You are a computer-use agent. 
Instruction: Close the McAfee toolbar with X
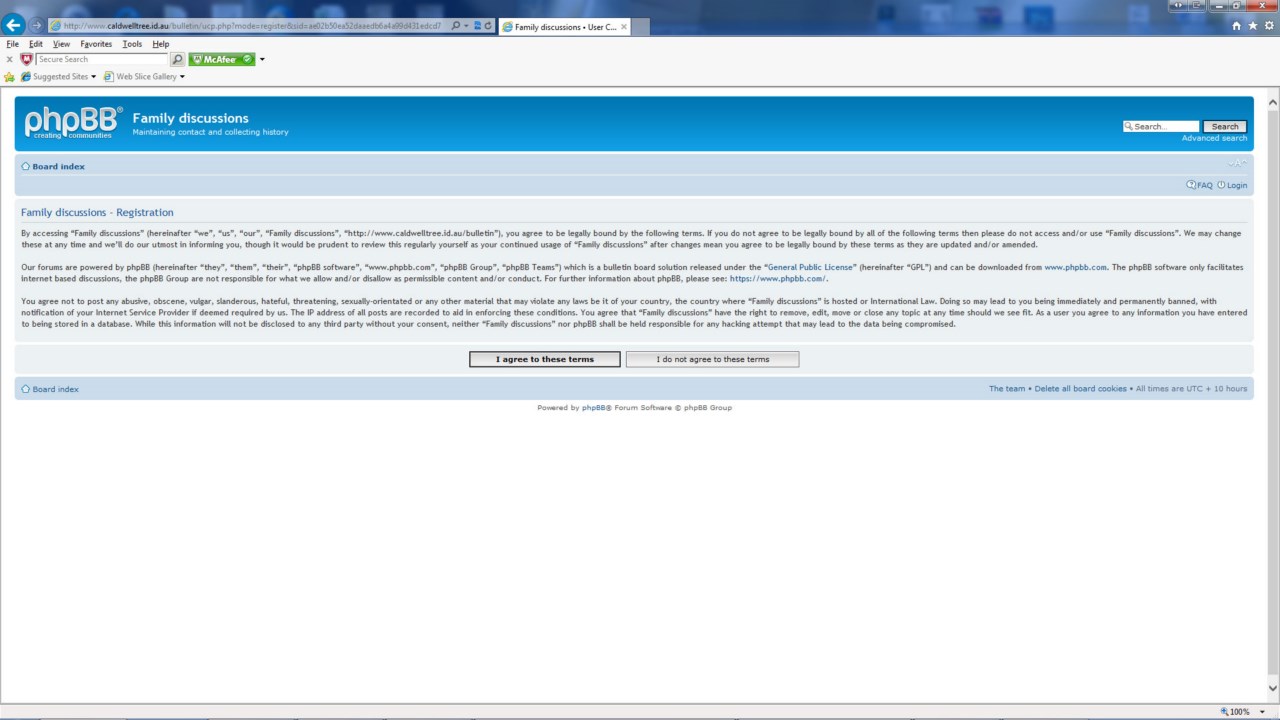10,59
